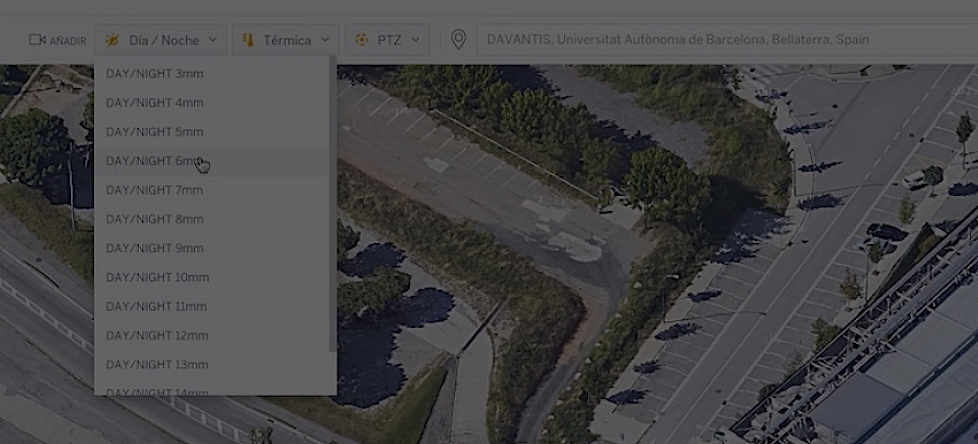Choose the DAY/NIGHT 13mm option

click(x=157, y=364)
